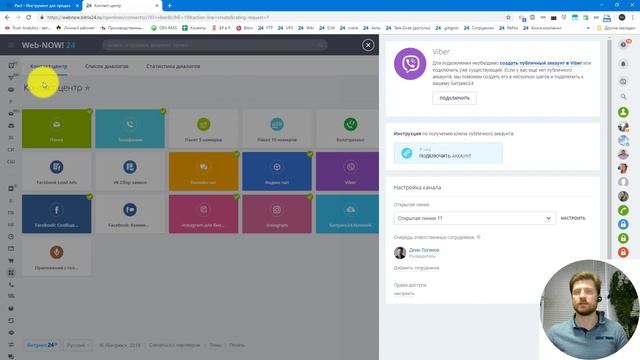Click the green lock icon in right sidebar
Viewport: 640px width, 360px height.
(x=623, y=238)
